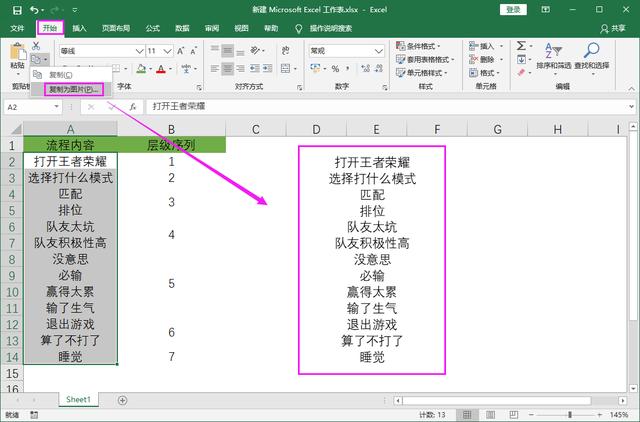This screenshot has width=640, height=422.
Task: Toggle Align Left horizontal alignment
Action: (x=215, y=68)
